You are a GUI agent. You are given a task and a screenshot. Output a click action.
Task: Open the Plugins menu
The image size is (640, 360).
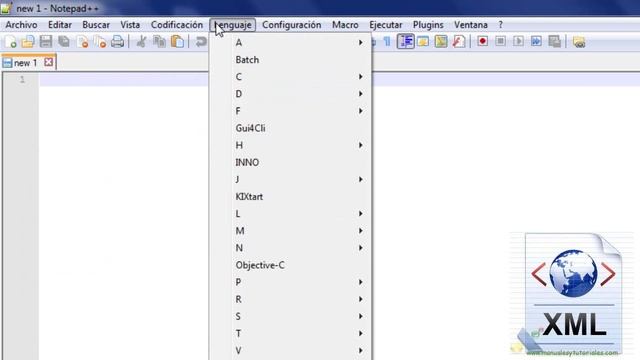(x=428, y=25)
